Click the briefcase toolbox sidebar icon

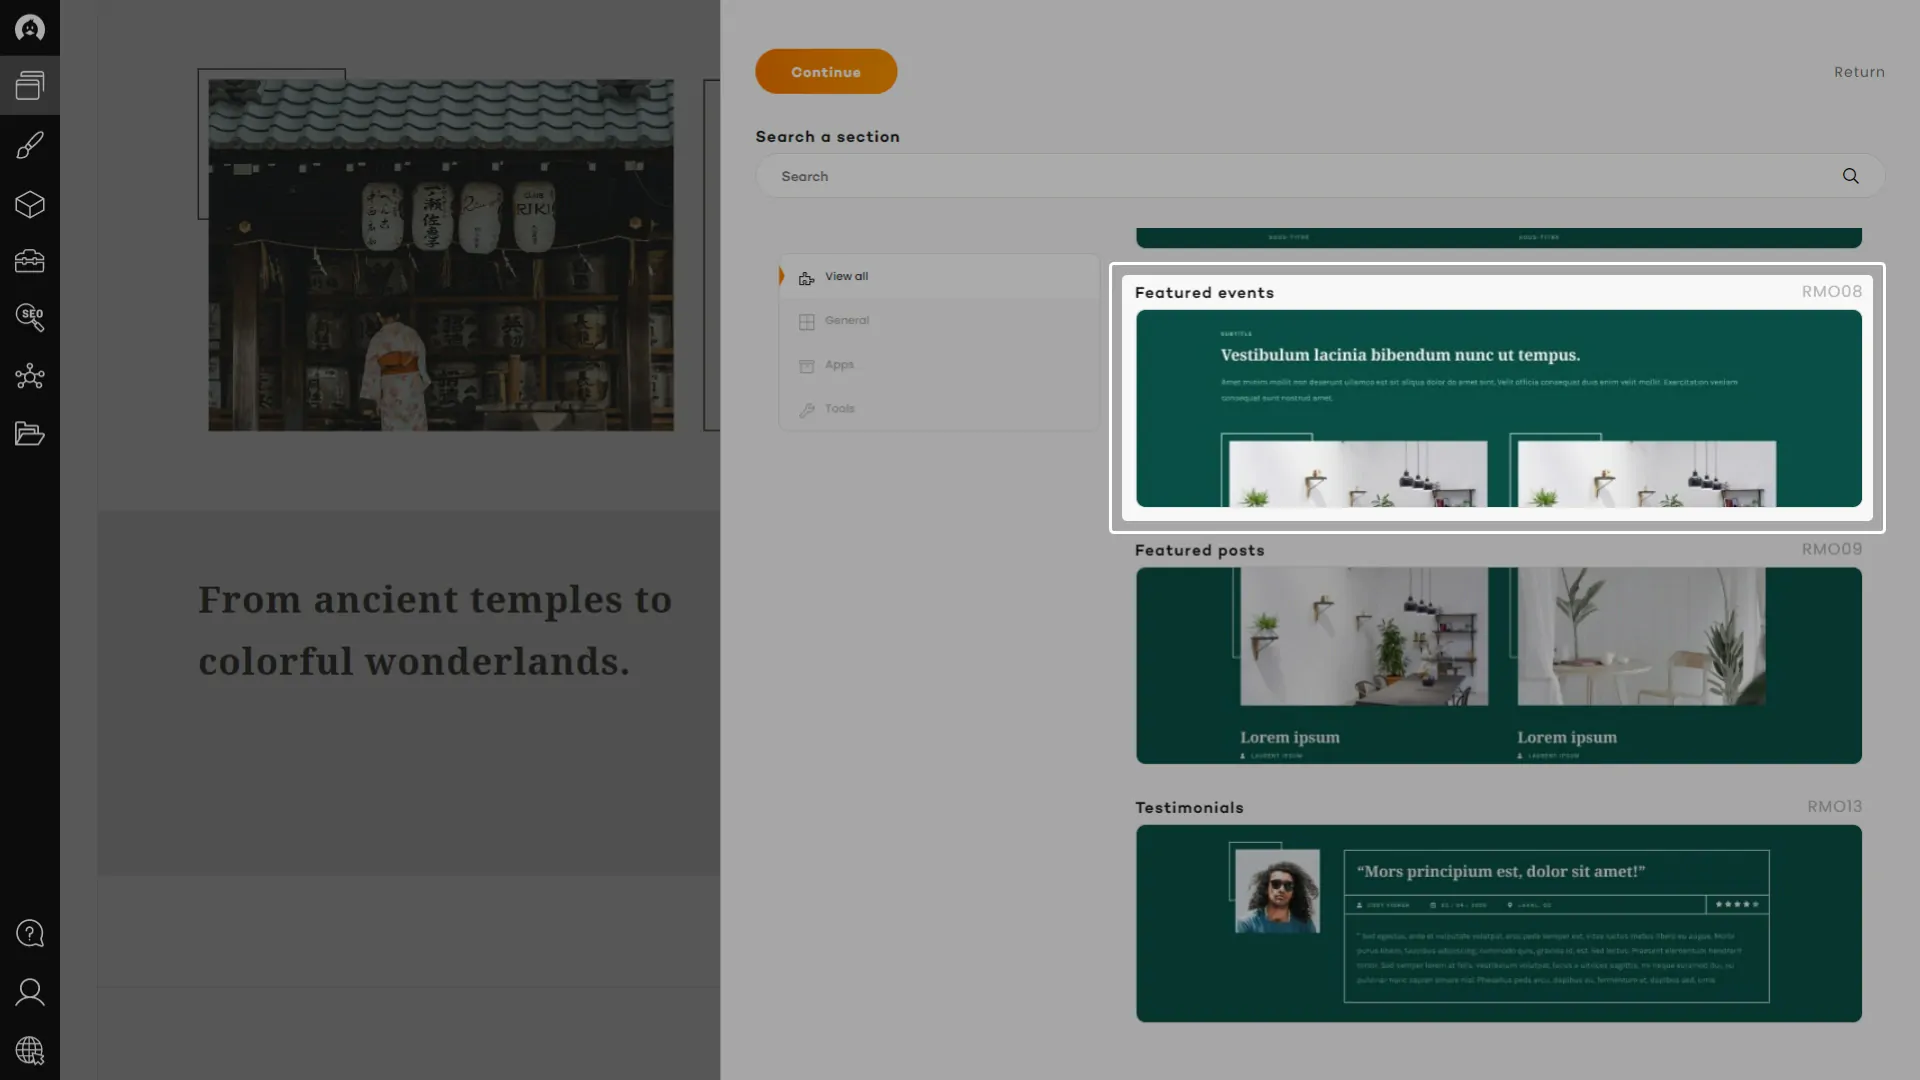pyautogui.click(x=29, y=261)
